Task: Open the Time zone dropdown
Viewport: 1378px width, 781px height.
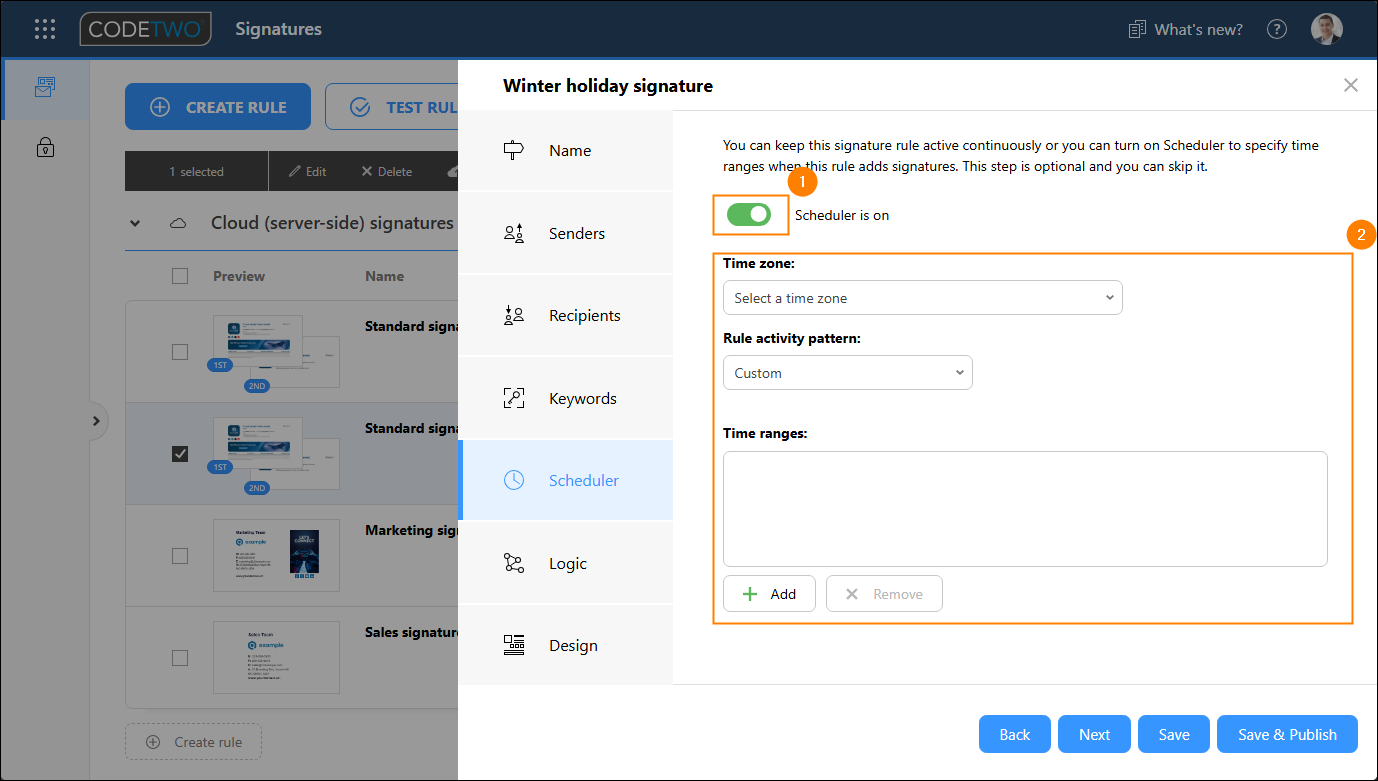Action: click(922, 298)
